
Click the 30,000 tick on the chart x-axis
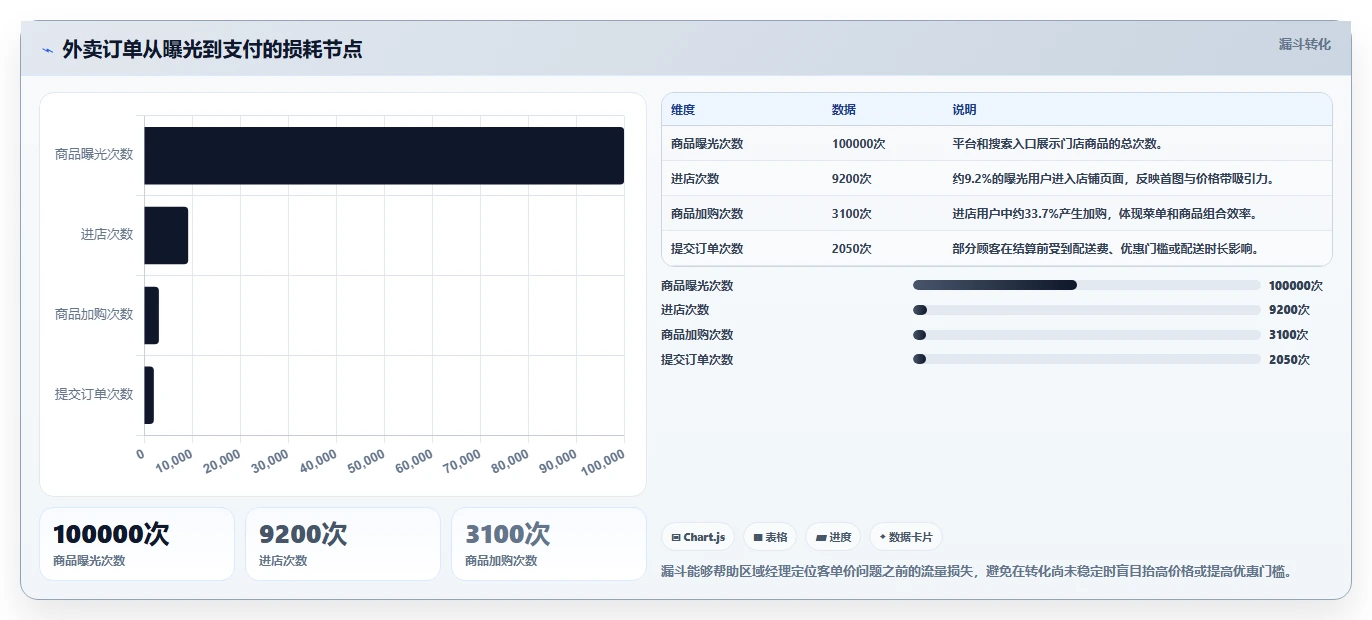pos(270,460)
